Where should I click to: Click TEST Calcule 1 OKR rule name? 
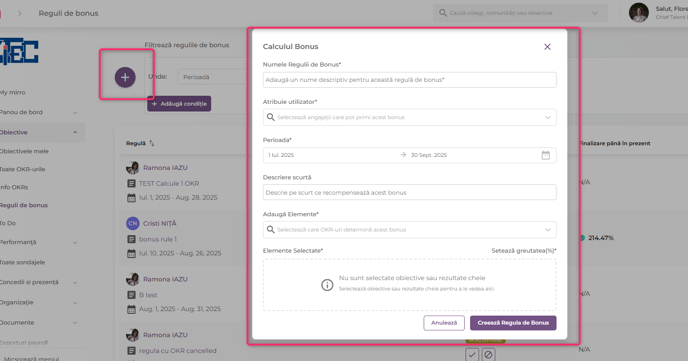169,183
